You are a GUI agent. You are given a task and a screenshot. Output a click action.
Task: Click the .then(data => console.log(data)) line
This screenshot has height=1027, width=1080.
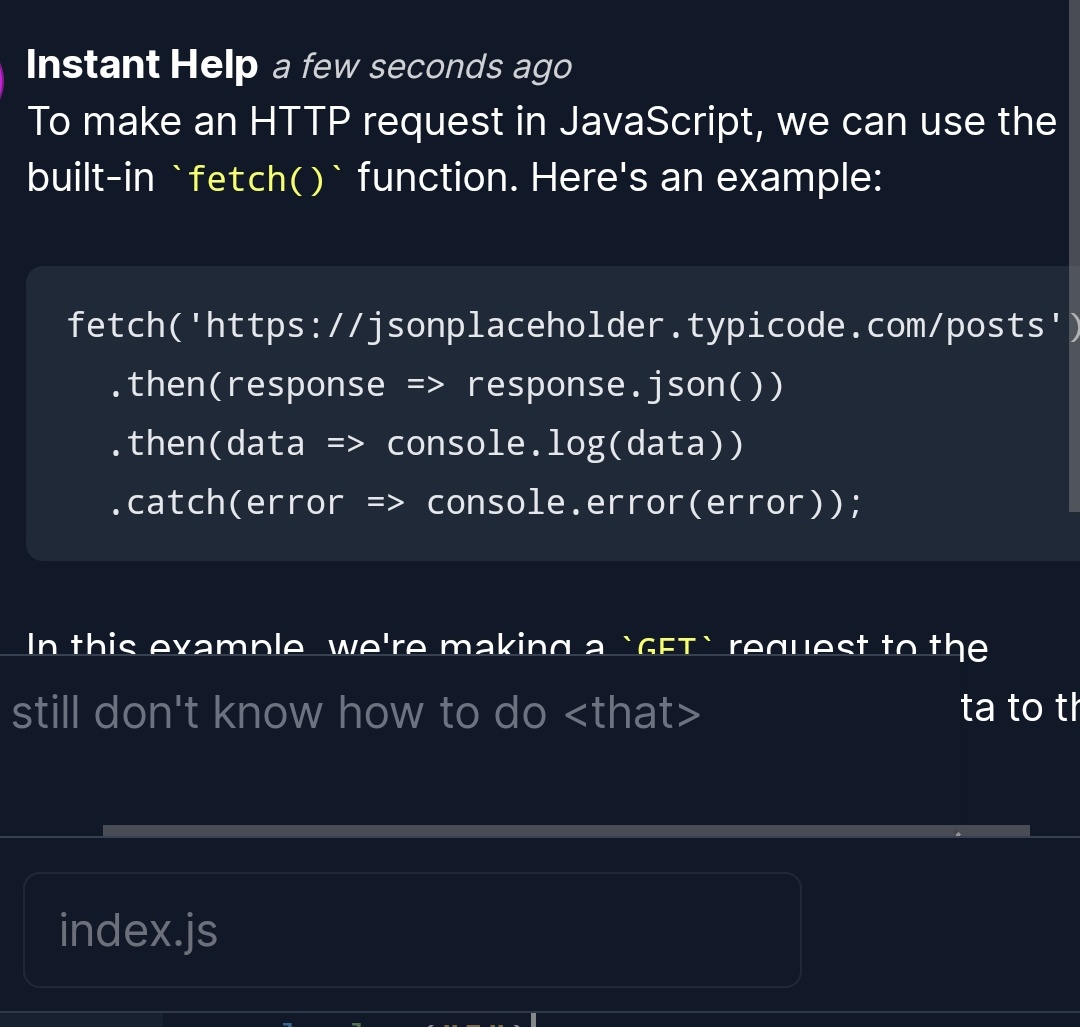(x=428, y=442)
